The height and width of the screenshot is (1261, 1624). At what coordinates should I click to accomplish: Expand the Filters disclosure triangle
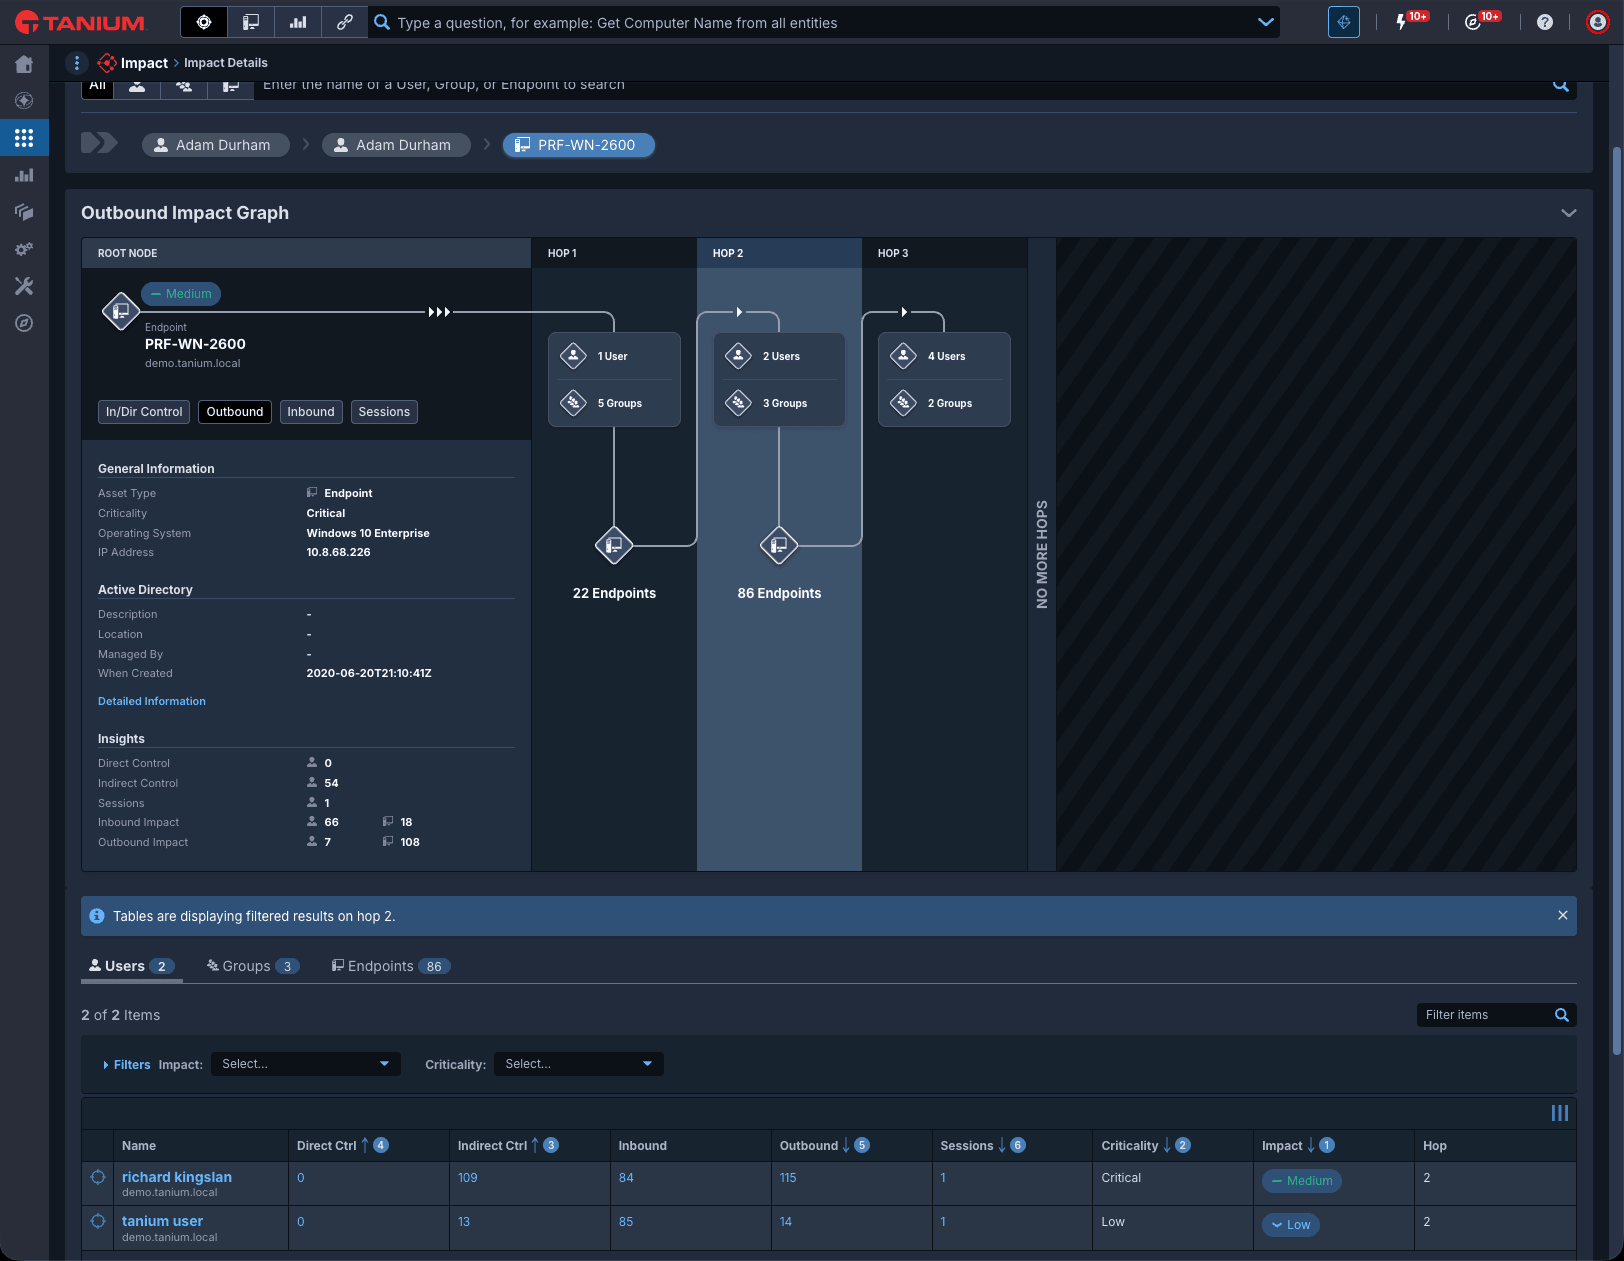[106, 1065]
